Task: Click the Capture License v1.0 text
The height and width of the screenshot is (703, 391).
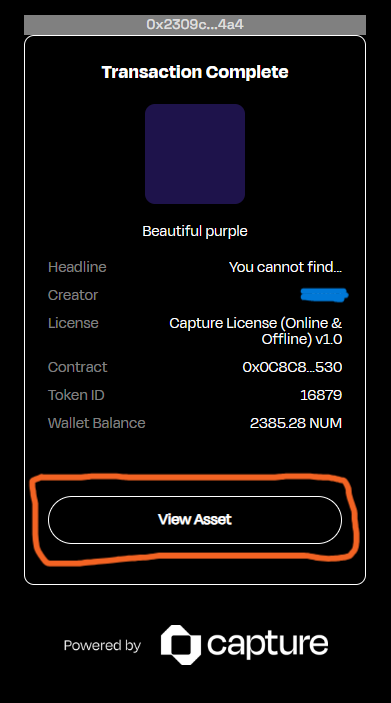Action: click(x=256, y=331)
